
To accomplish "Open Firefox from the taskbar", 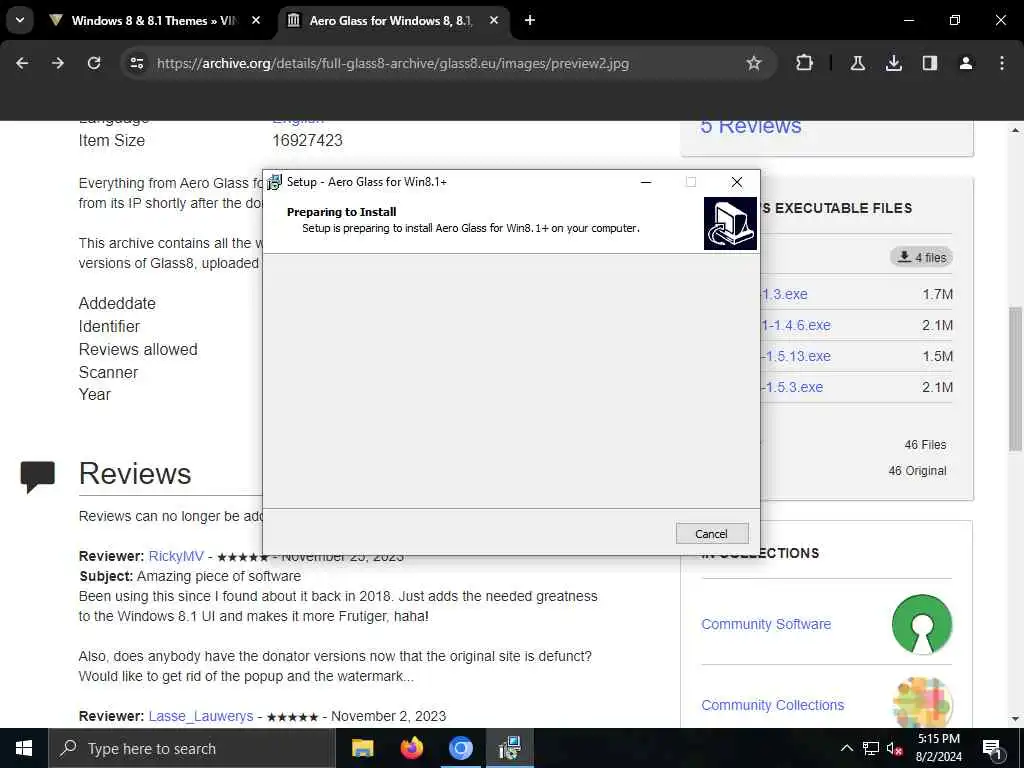I will point(411,748).
